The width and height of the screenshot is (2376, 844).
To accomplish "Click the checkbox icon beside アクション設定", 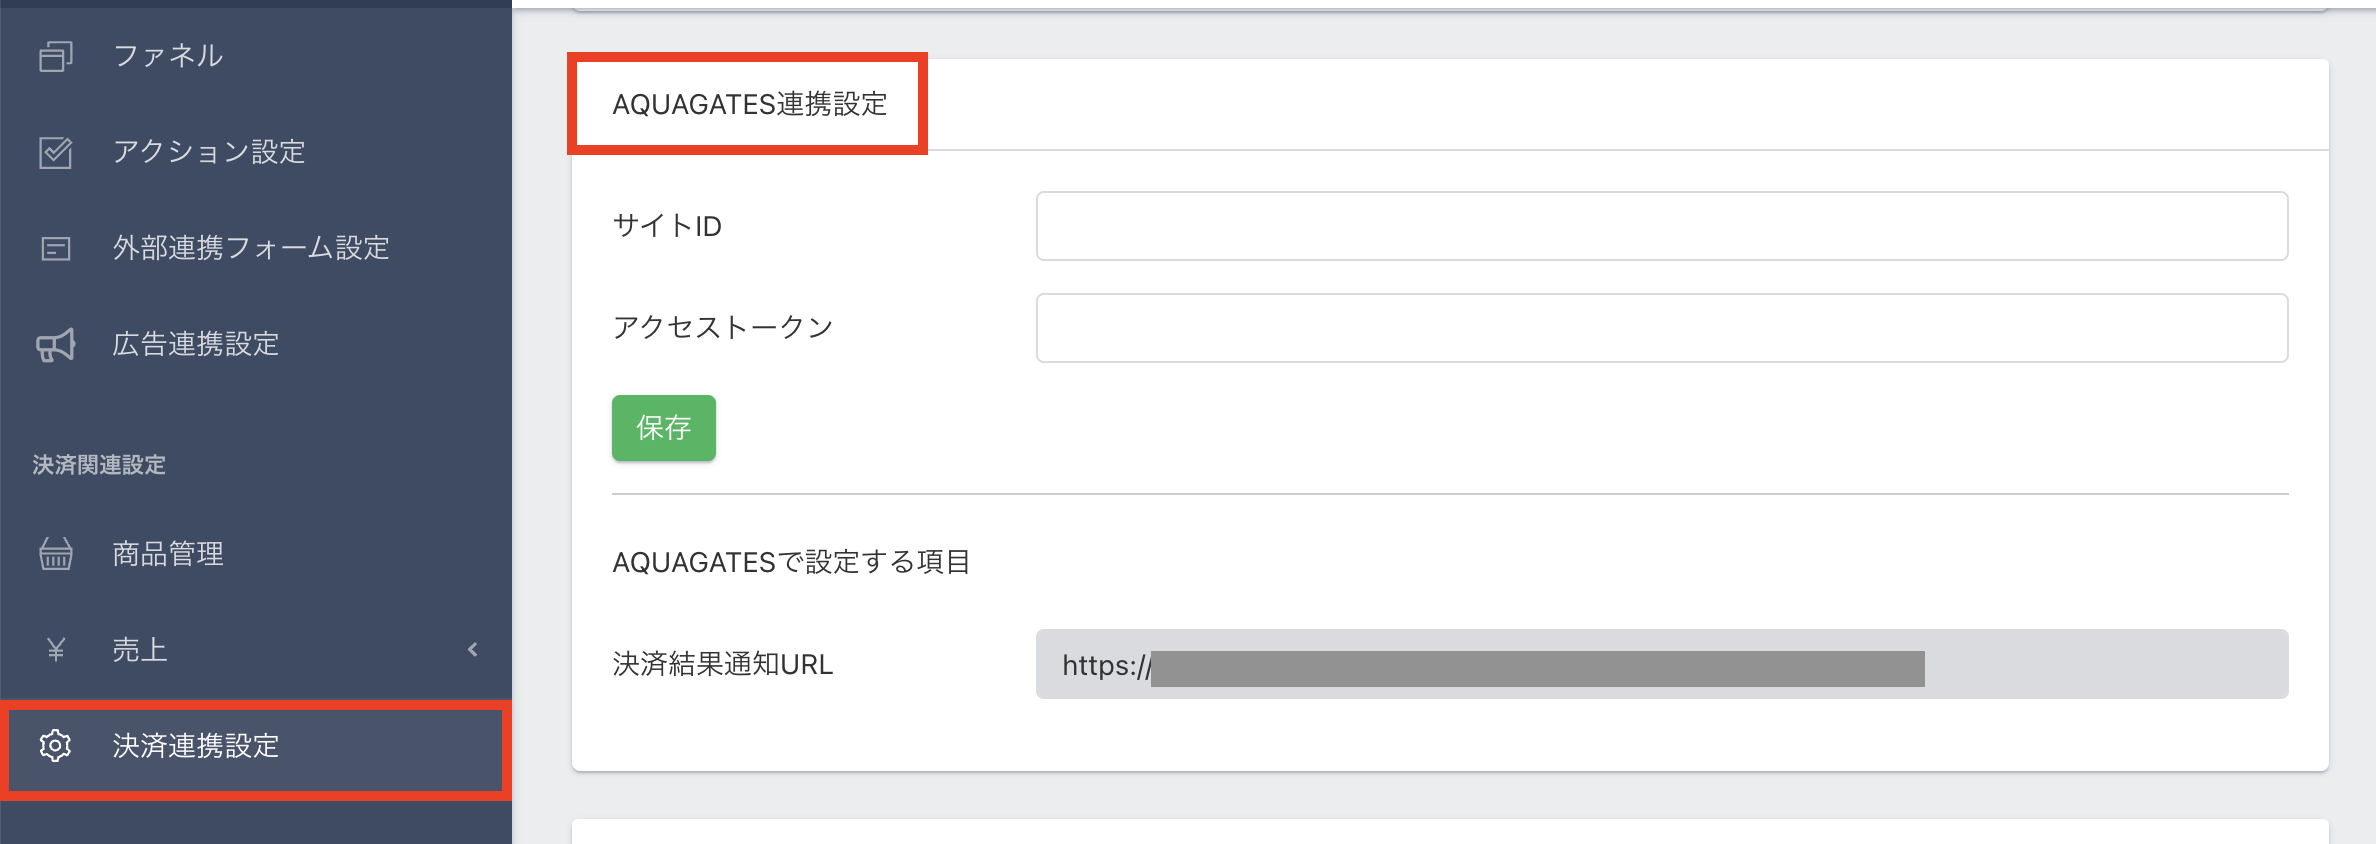I will click(x=56, y=152).
